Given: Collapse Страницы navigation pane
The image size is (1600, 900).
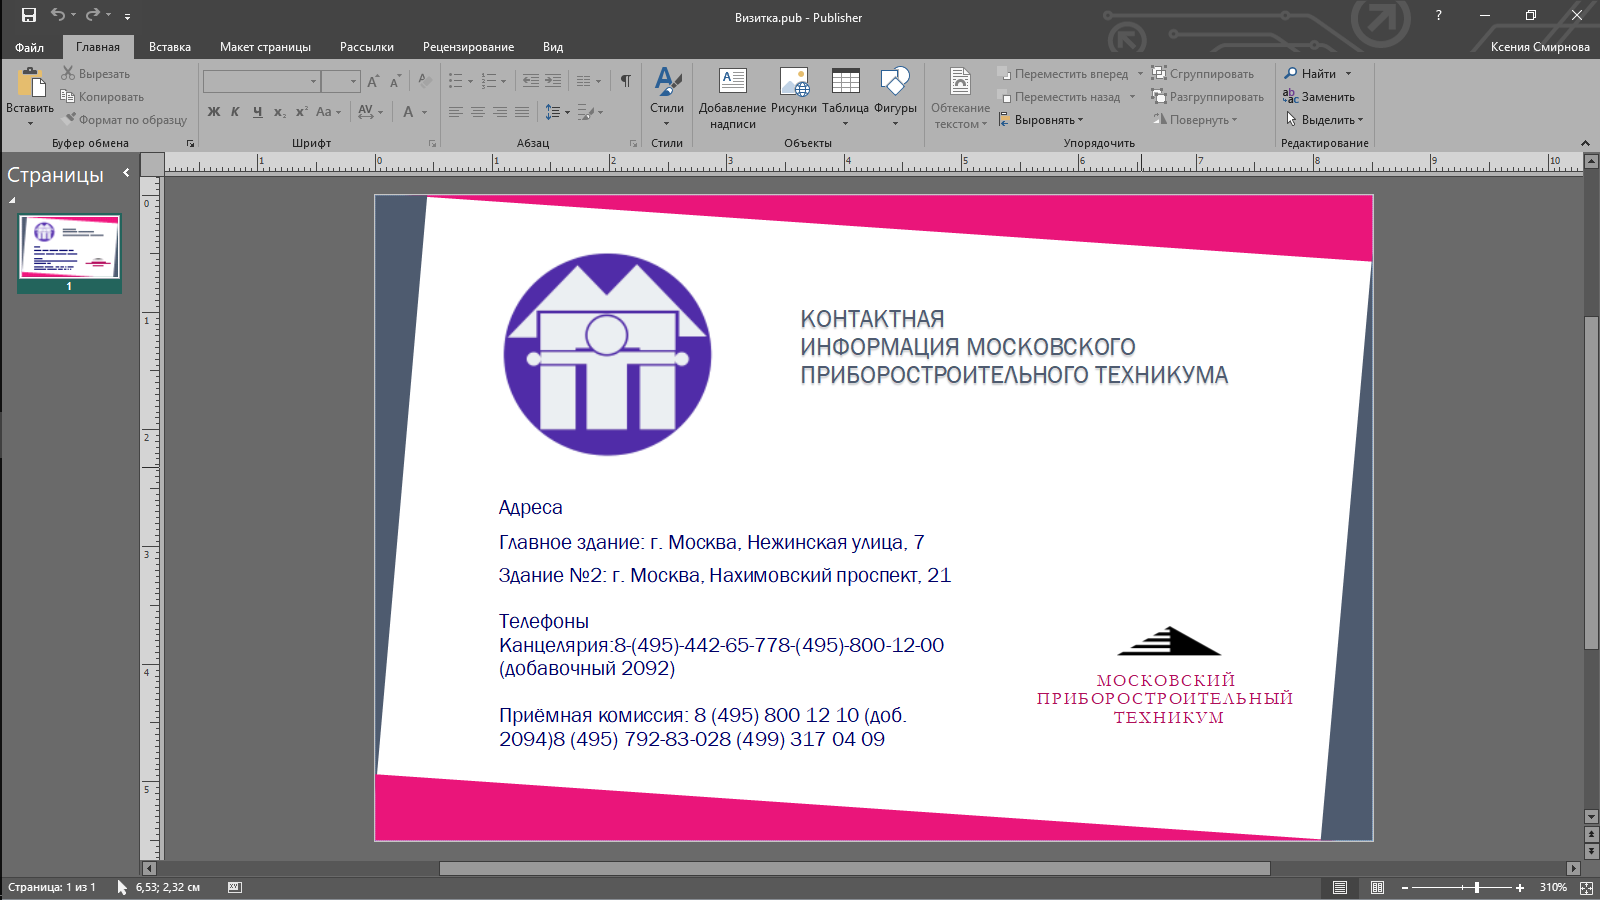Looking at the screenshot, I should [126, 173].
